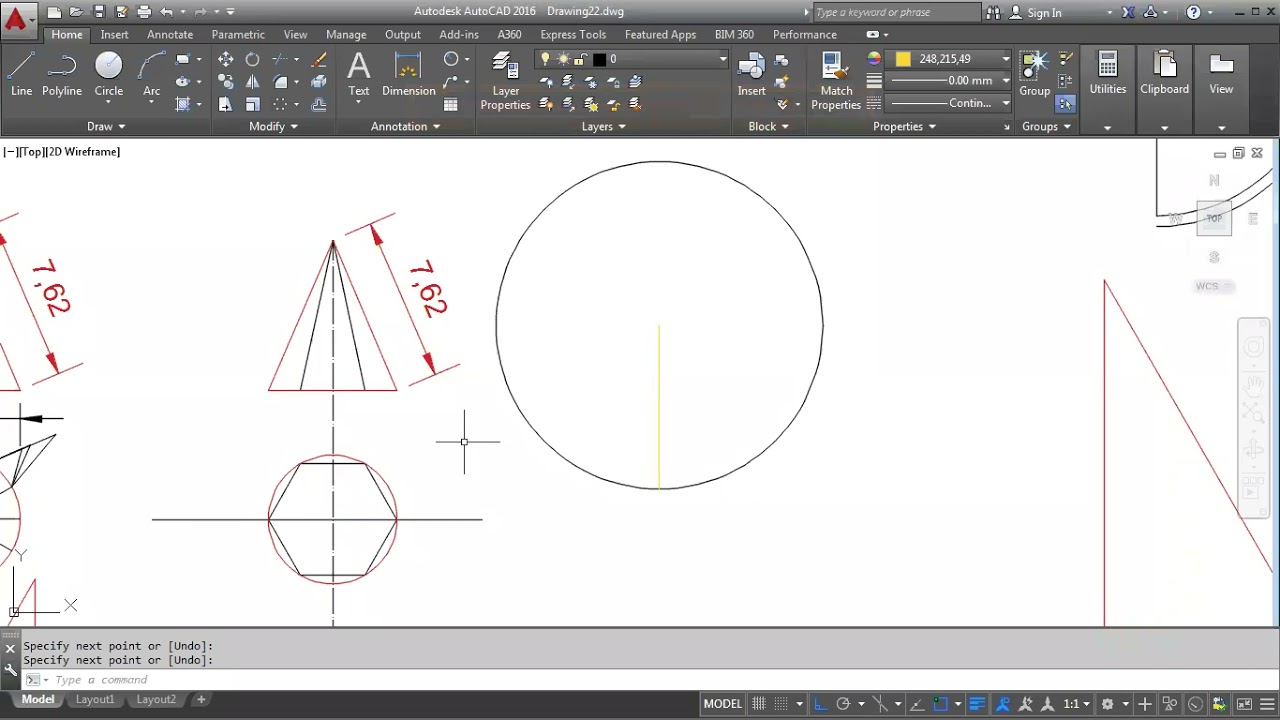Switch to Layout1 tab
Image resolution: width=1280 pixels, height=720 pixels.
95,700
